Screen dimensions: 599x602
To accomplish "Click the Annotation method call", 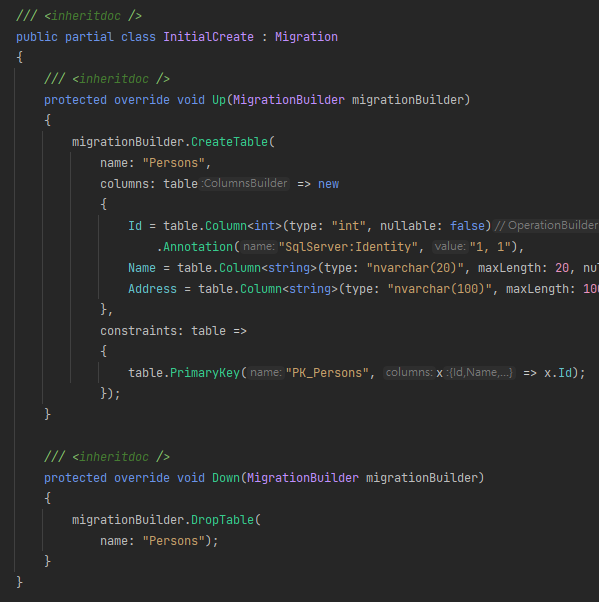I will point(198,246).
